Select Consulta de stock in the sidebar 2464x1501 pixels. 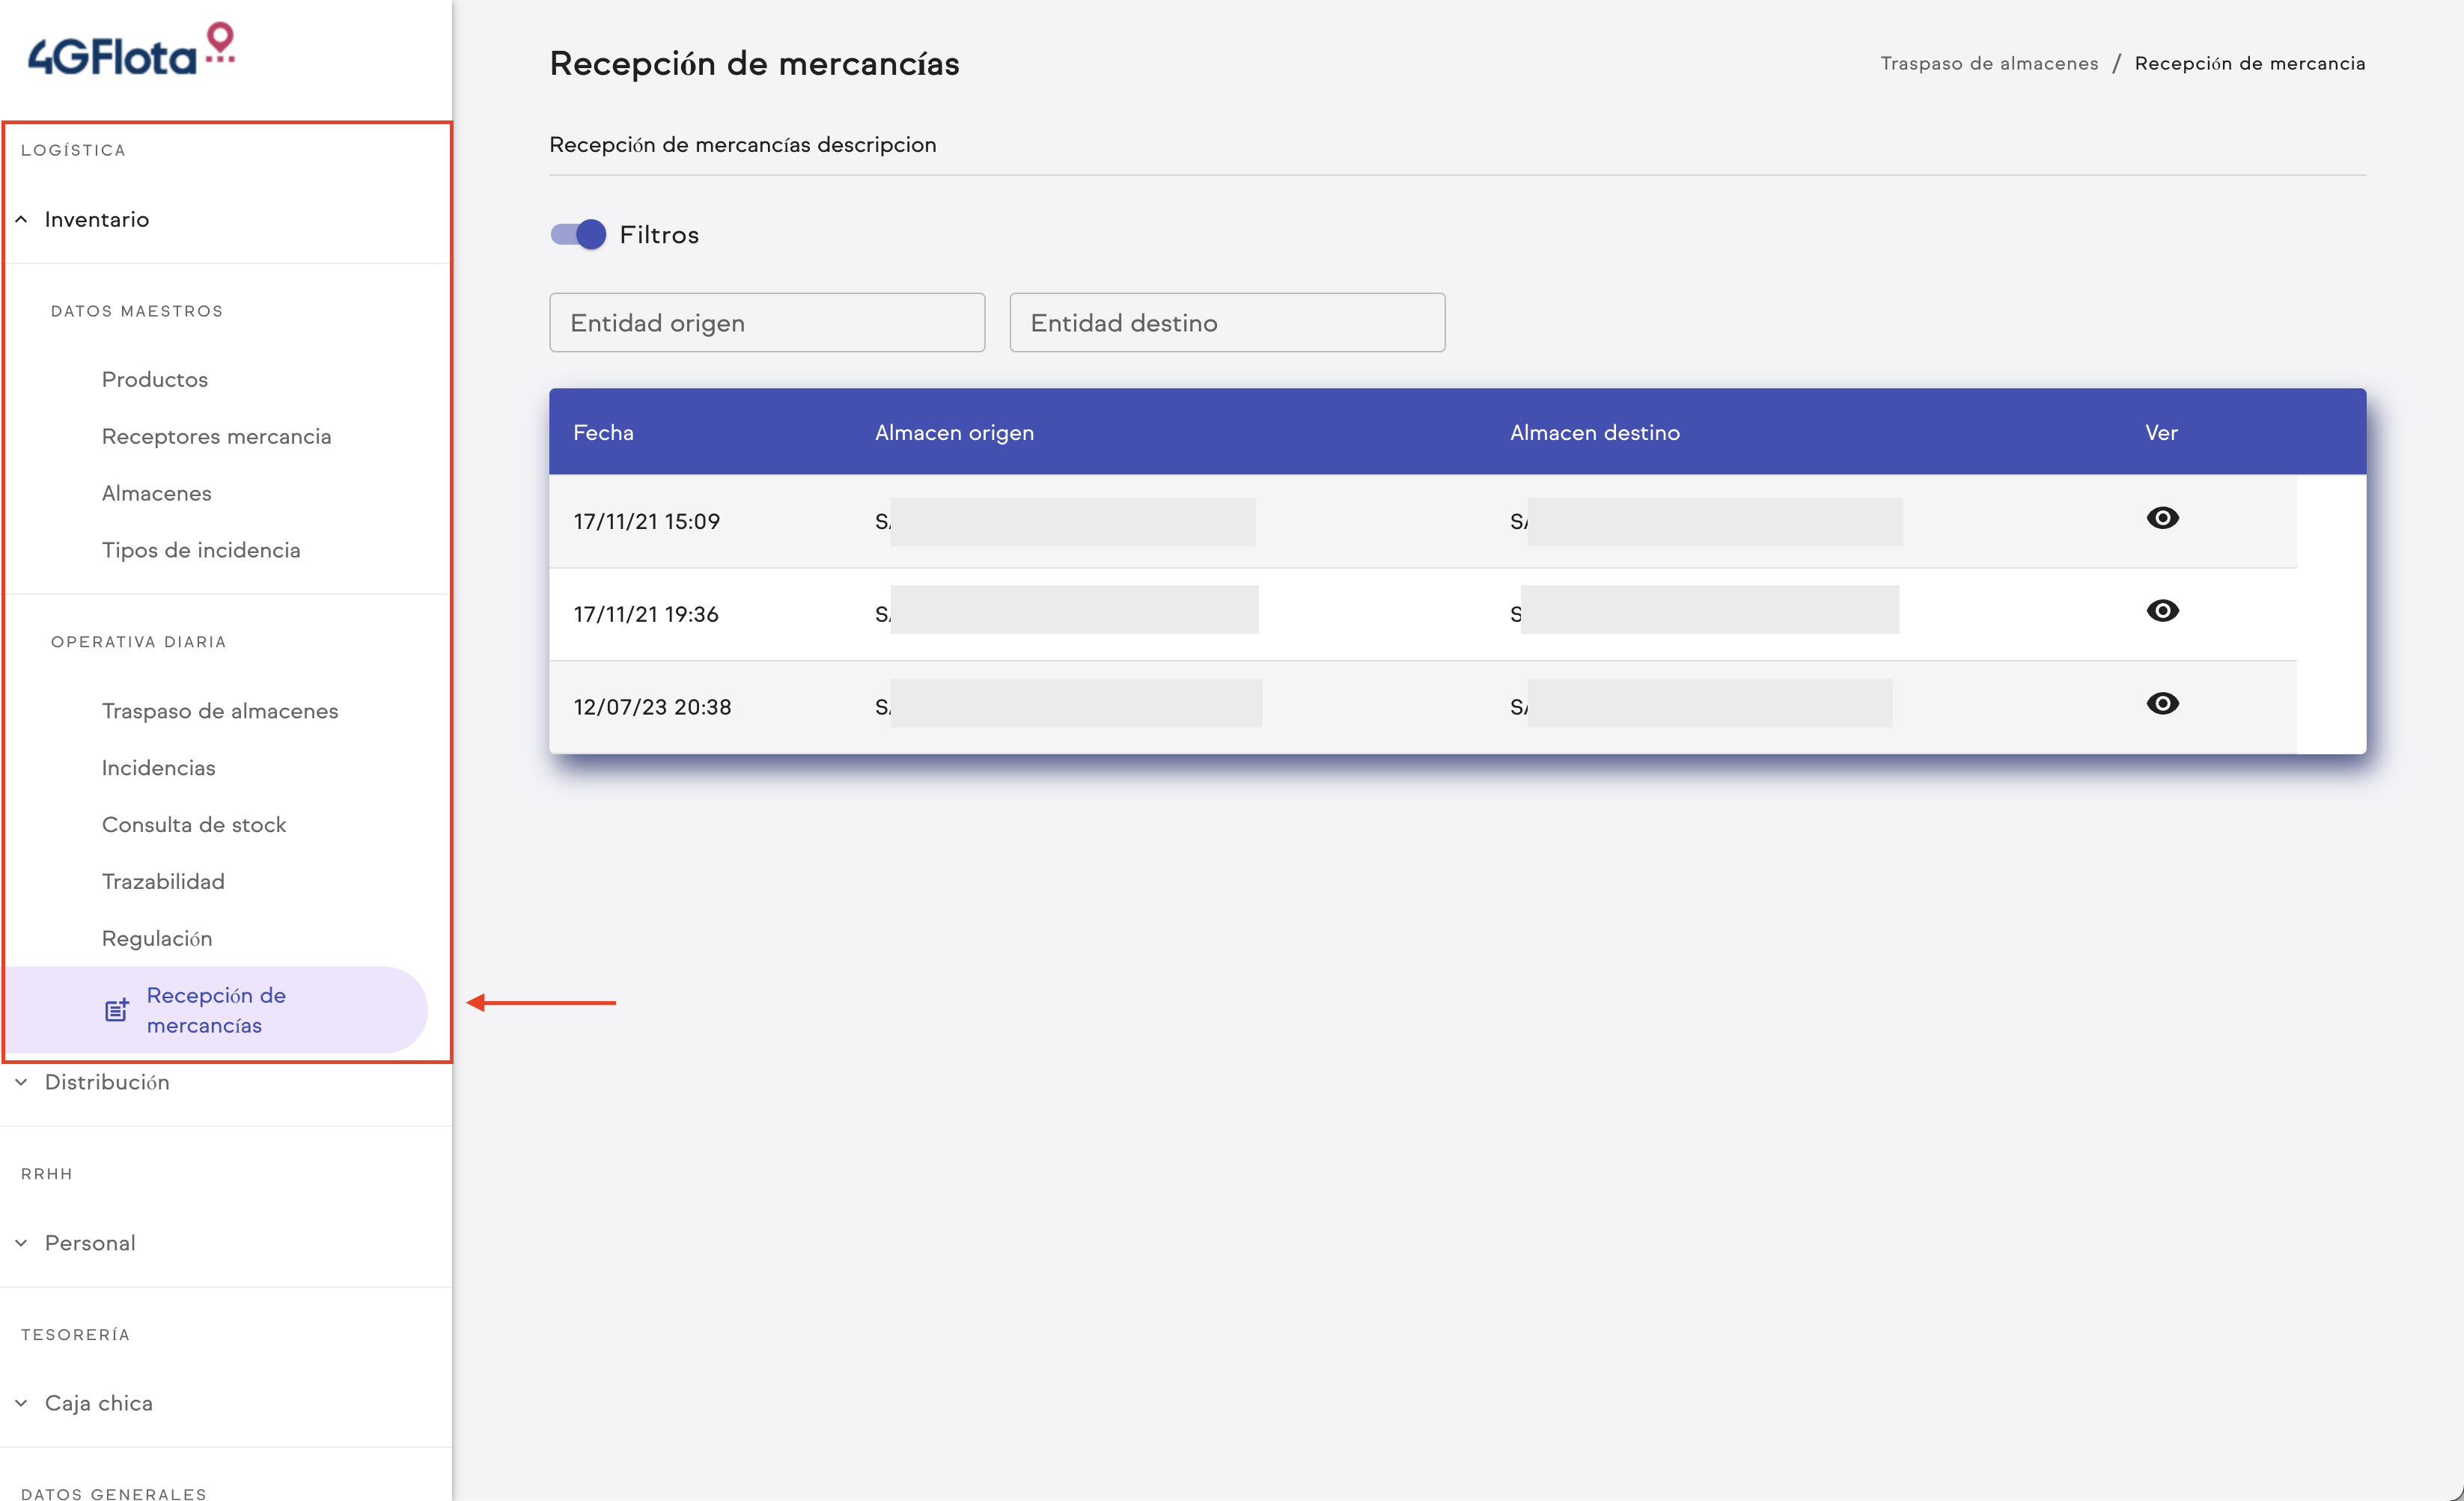(194, 824)
